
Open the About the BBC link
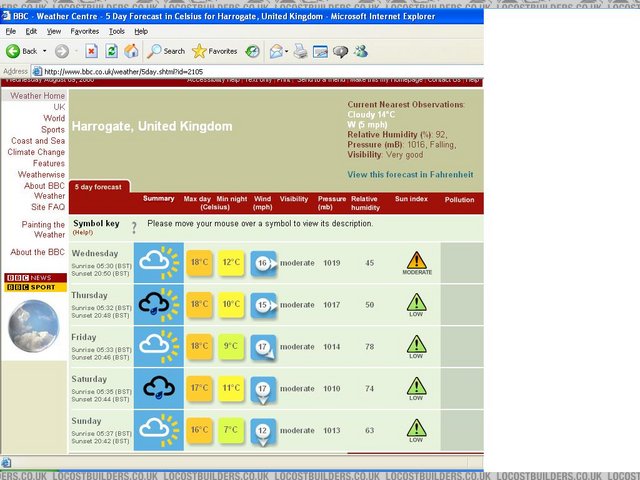coord(37,252)
